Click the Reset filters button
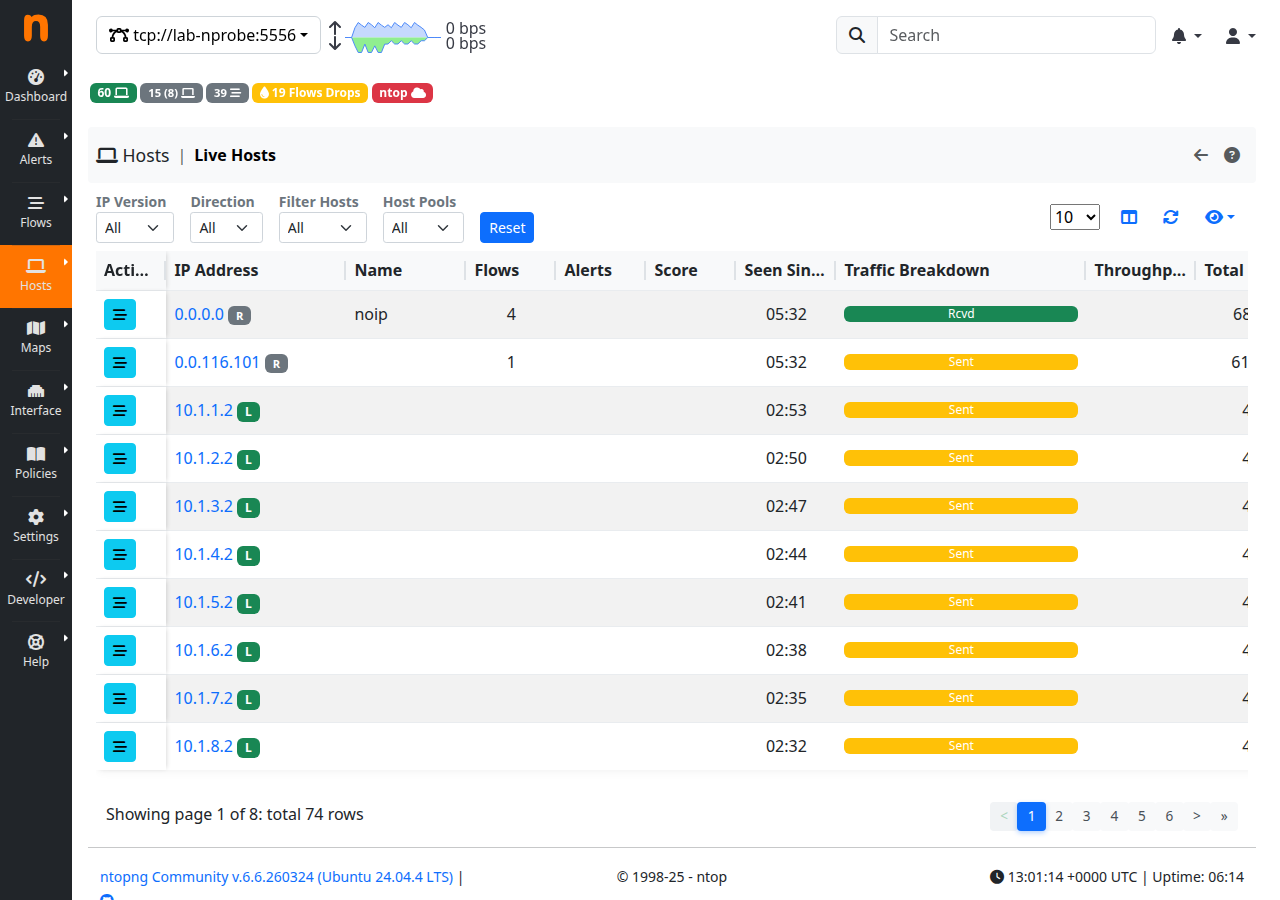This screenshot has height=900, width=1280. [506, 227]
